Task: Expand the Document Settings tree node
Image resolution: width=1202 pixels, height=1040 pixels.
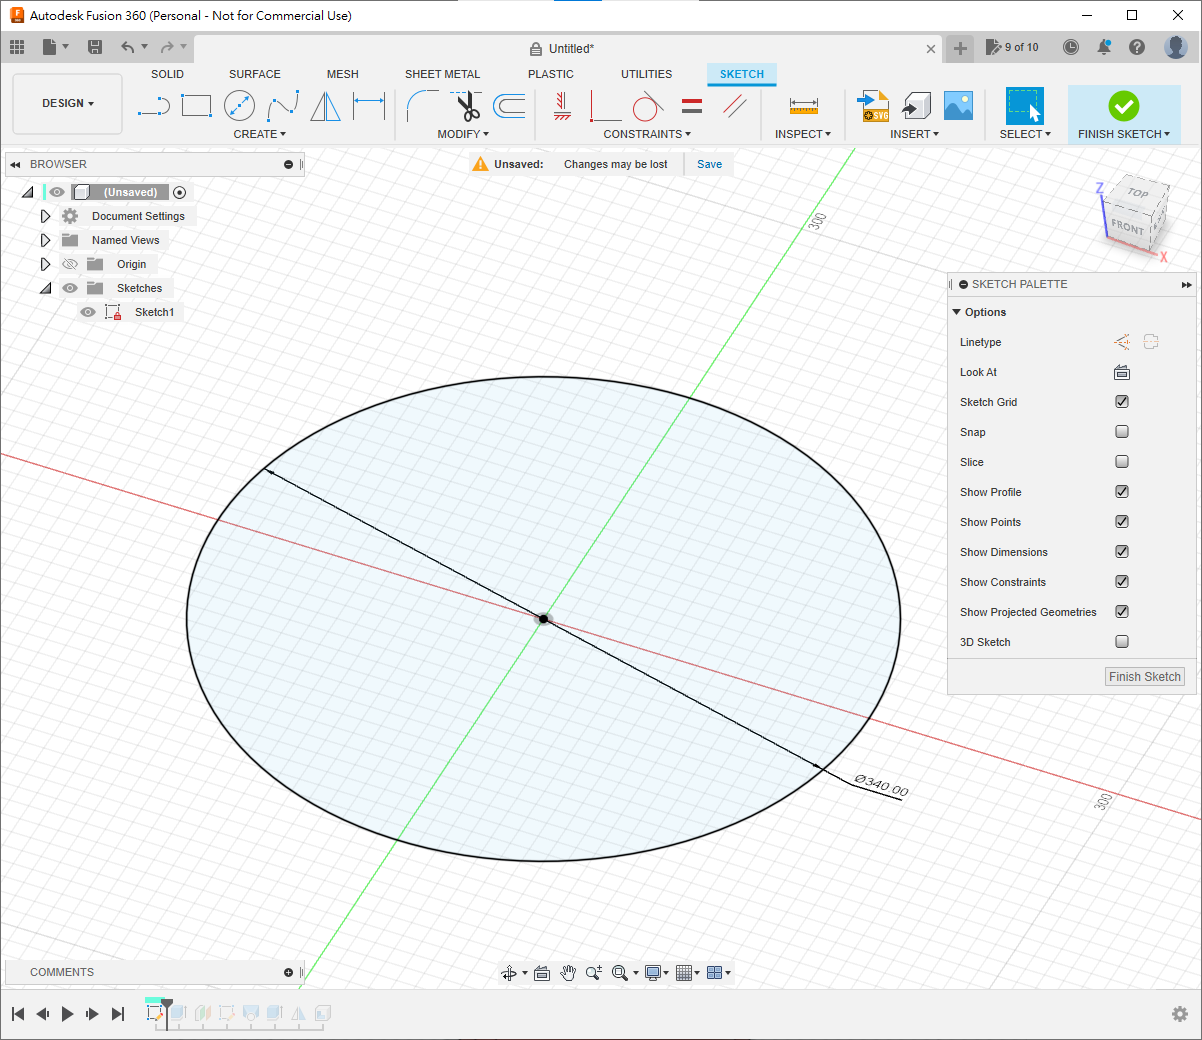Action: click(45, 216)
